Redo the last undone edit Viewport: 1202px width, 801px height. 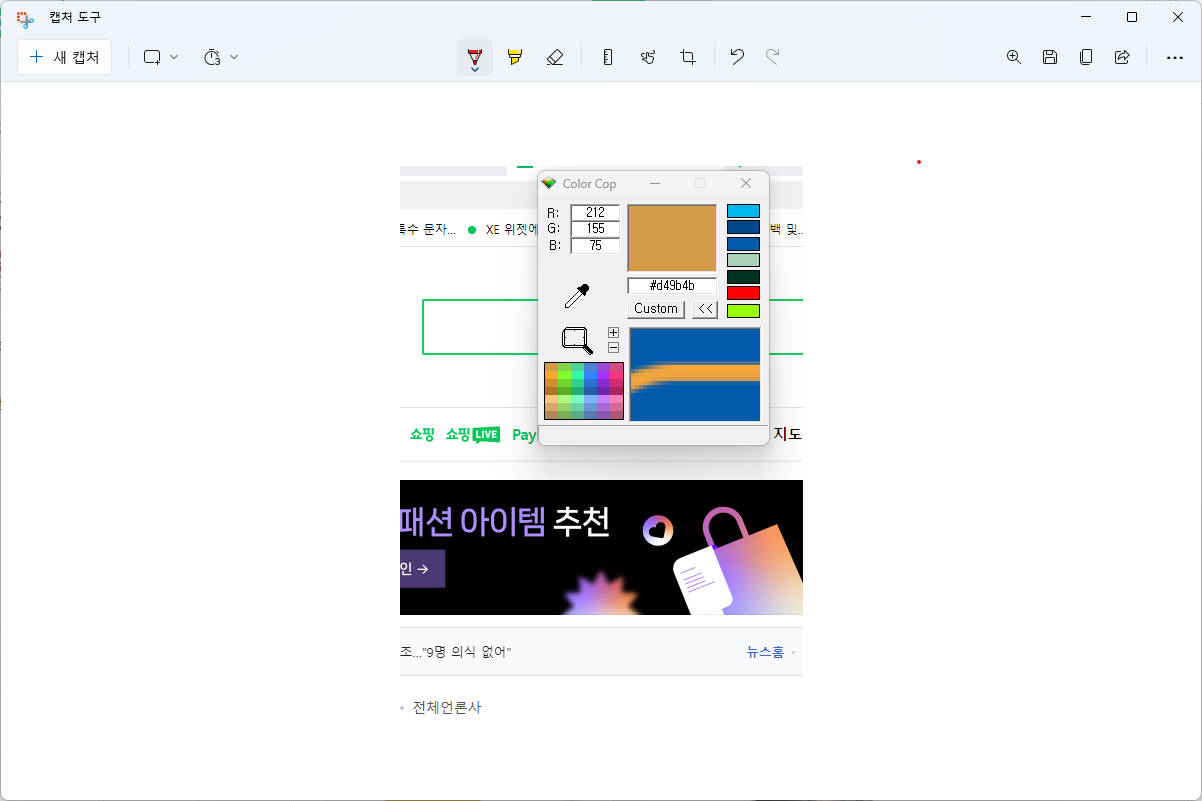(773, 57)
